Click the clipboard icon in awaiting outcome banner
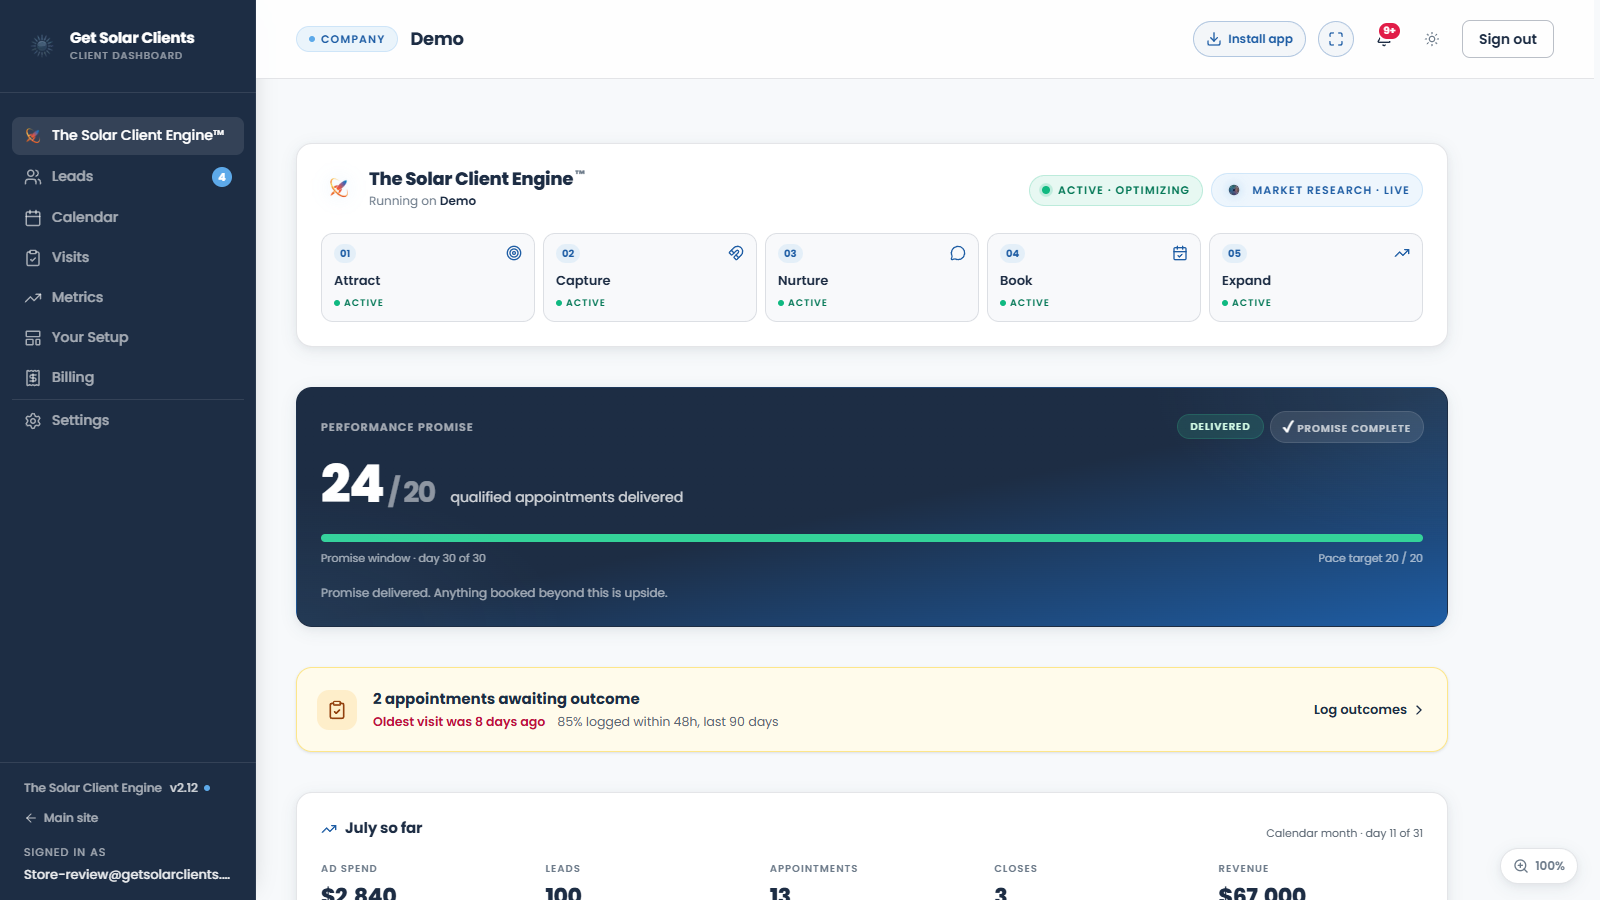This screenshot has width=1600, height=900. click(x=337, y=710)
